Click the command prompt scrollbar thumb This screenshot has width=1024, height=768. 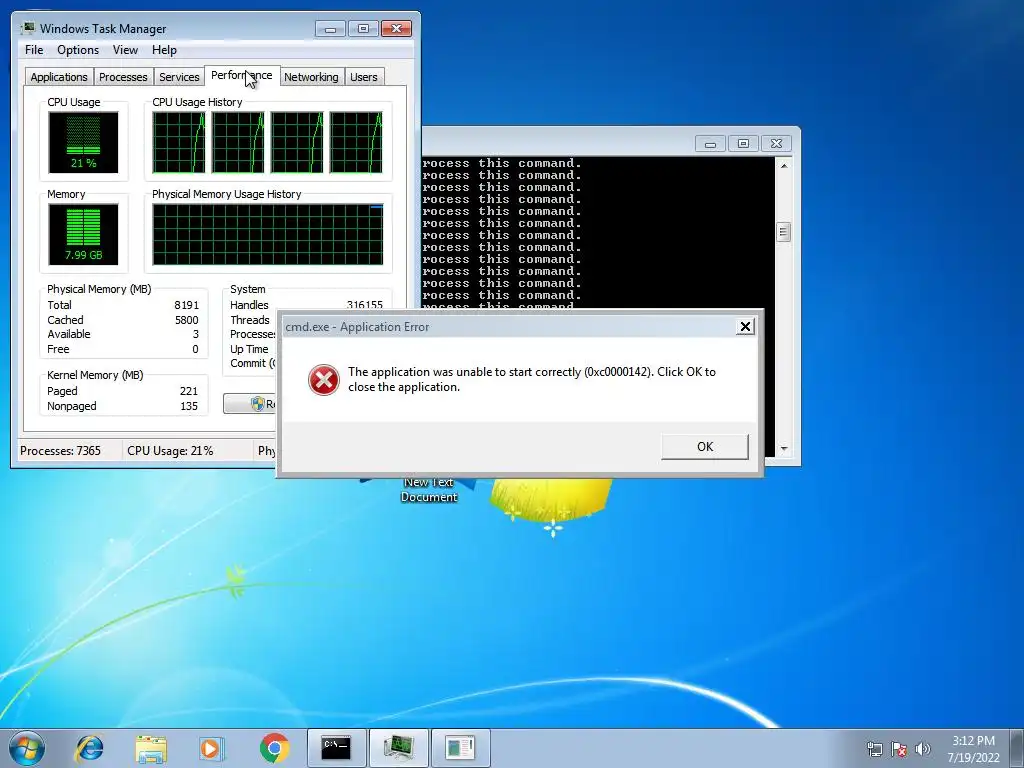point(784,232)
